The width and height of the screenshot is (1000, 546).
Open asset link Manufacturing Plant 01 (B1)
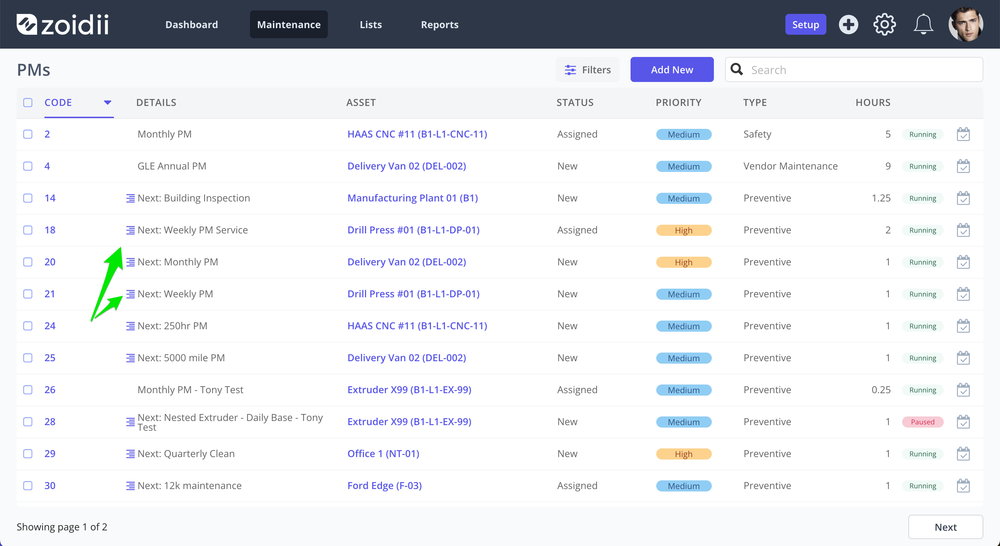(x=413, y=198)
